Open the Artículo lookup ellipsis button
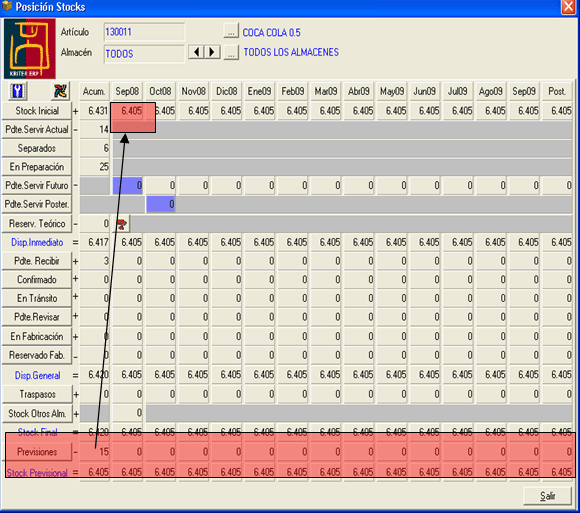This screenshot has width=580, height=513. tap(231, 31)
